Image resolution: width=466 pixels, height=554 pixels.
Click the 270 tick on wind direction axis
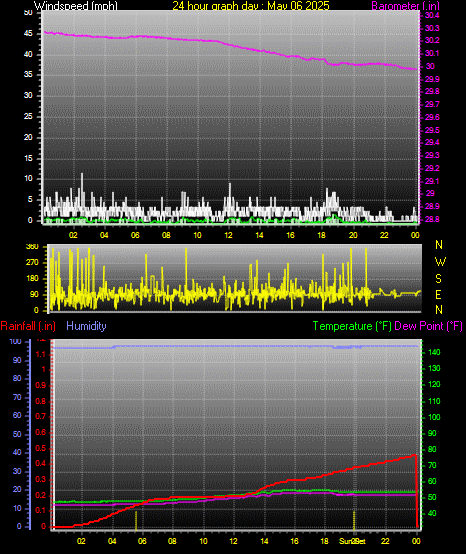pyautogui.click(x=32, y=263)
